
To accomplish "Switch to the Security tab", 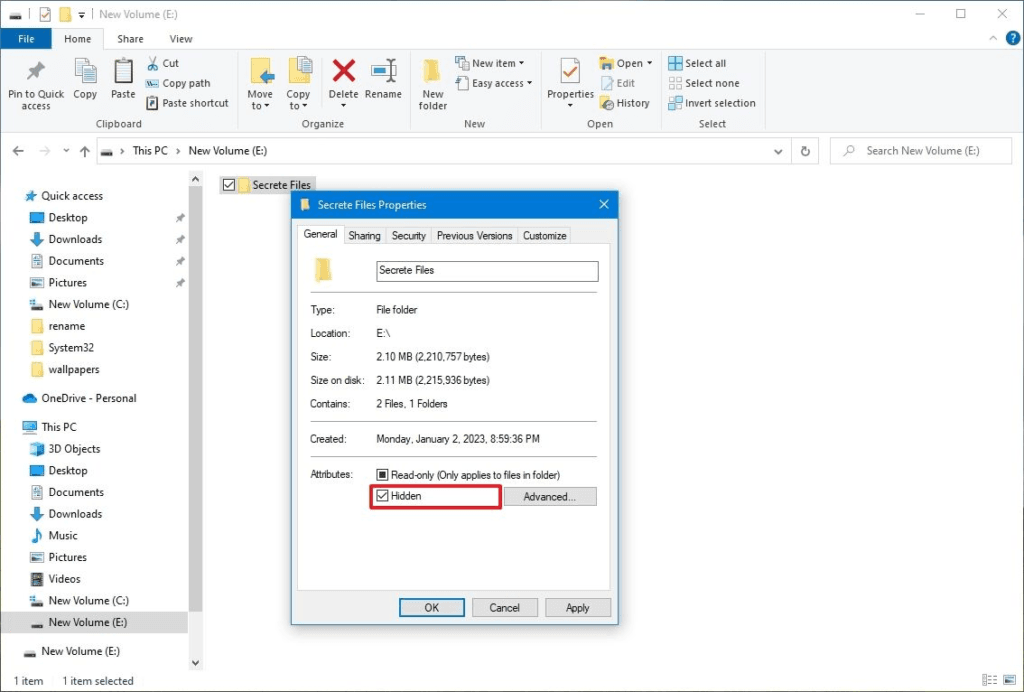I will click(x=408, y=236).
